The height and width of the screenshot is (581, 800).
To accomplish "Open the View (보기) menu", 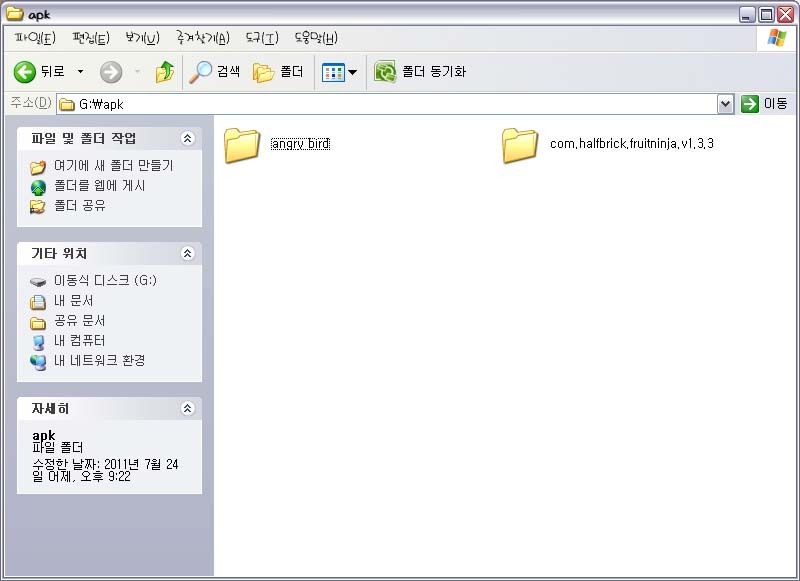I will click(x=142, y=38).
